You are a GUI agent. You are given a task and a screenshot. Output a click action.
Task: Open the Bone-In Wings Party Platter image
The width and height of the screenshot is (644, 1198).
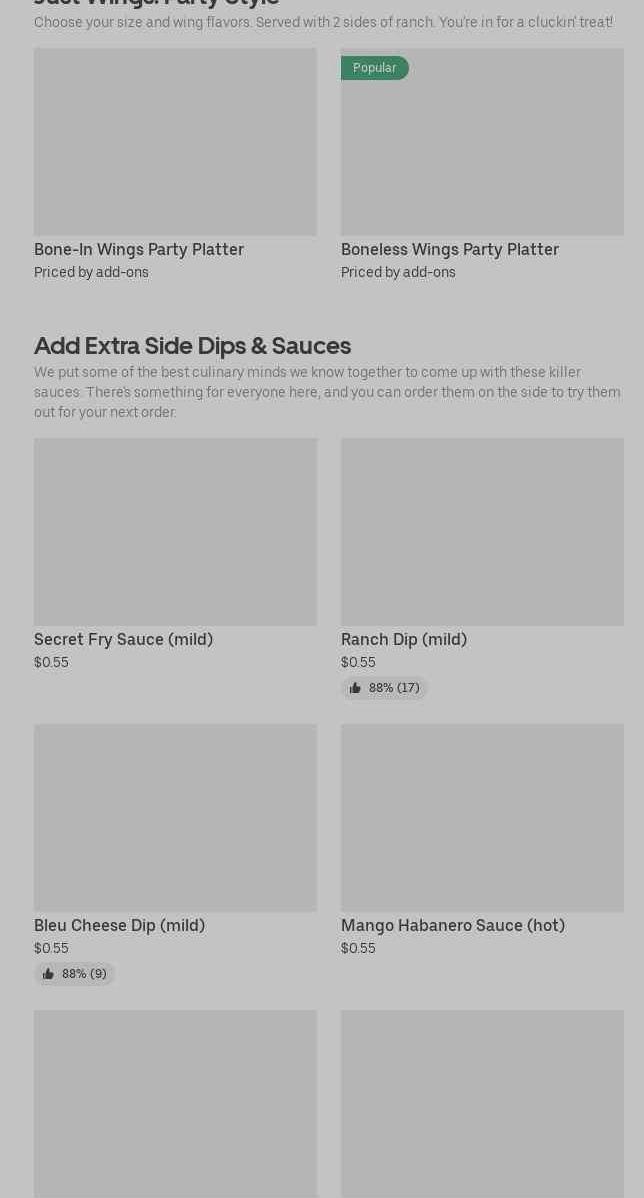click(175, 142)
